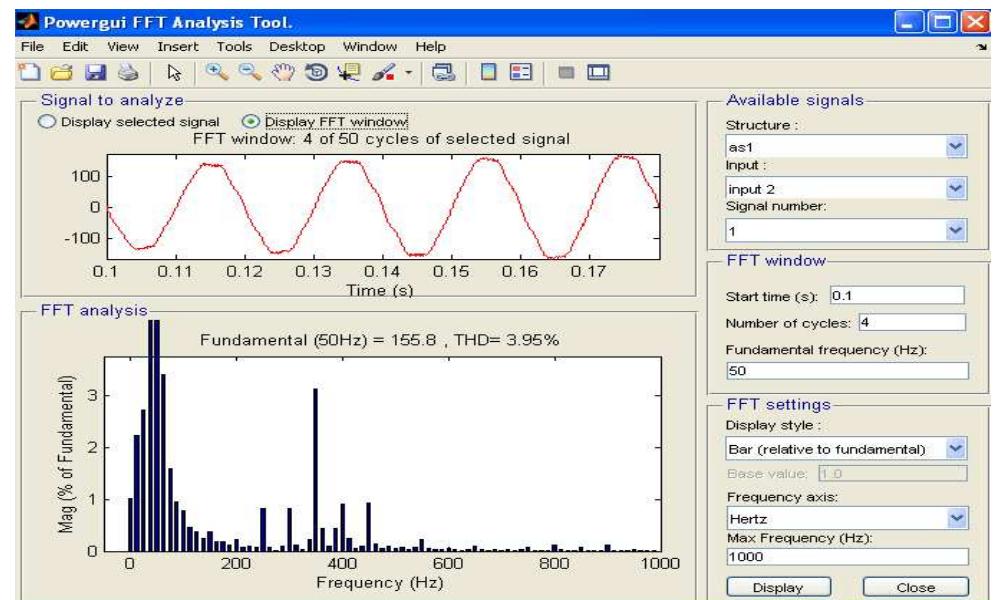This screenshot has height=600, width=1000.
Task: Activate the Zoom In magnifier tool
Action: coord(217,72)
